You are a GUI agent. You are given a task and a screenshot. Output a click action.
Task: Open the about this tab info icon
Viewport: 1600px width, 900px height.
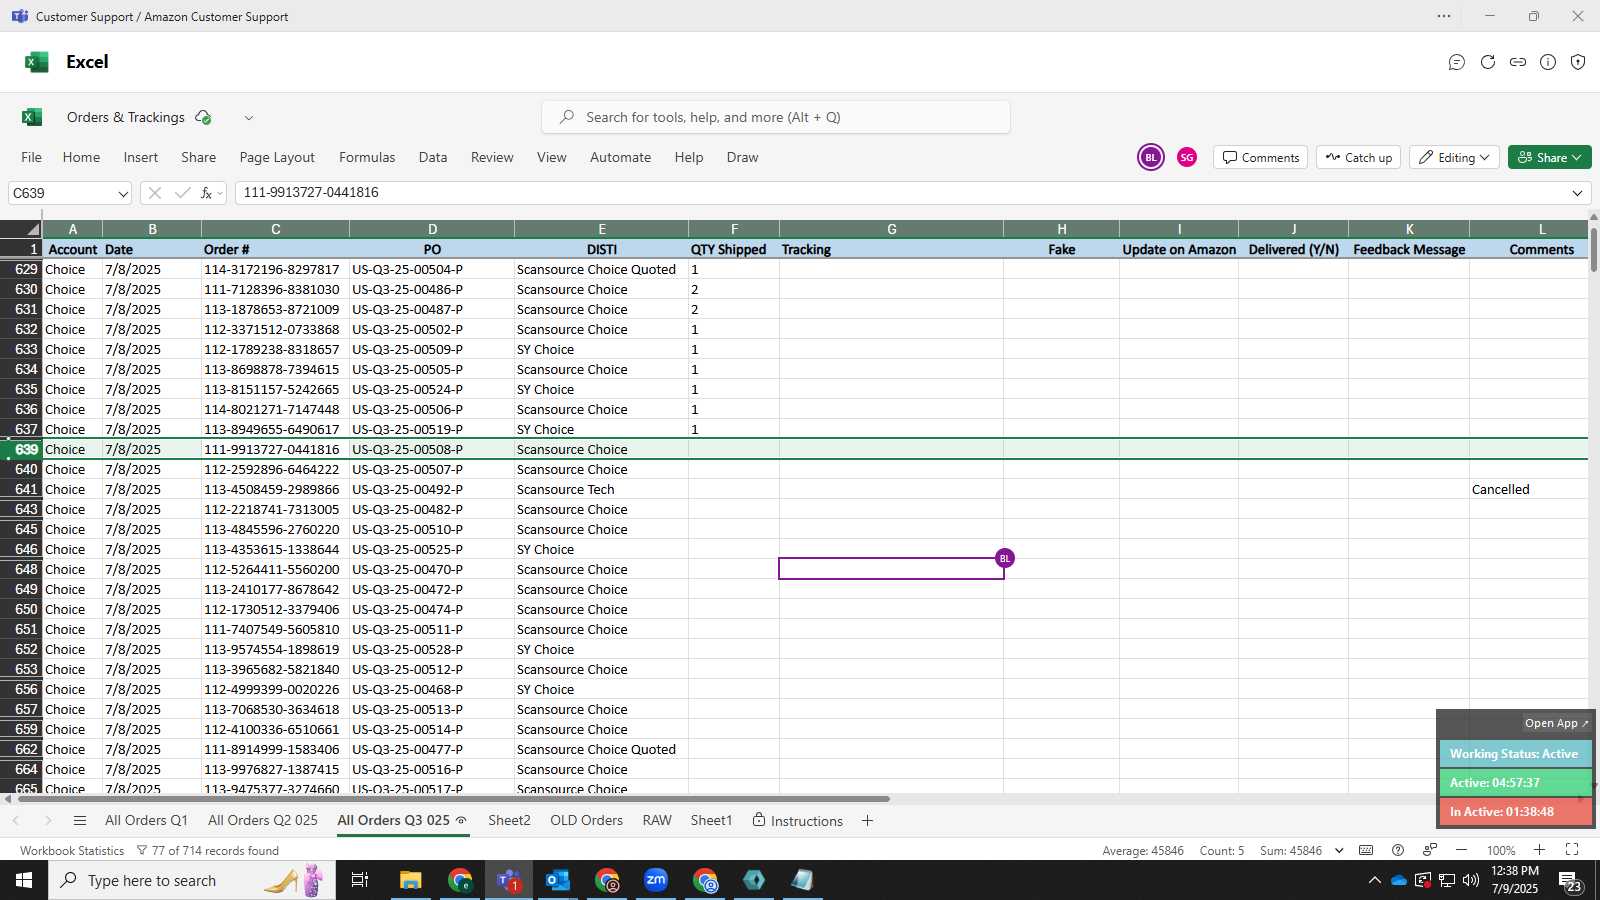1548,62
